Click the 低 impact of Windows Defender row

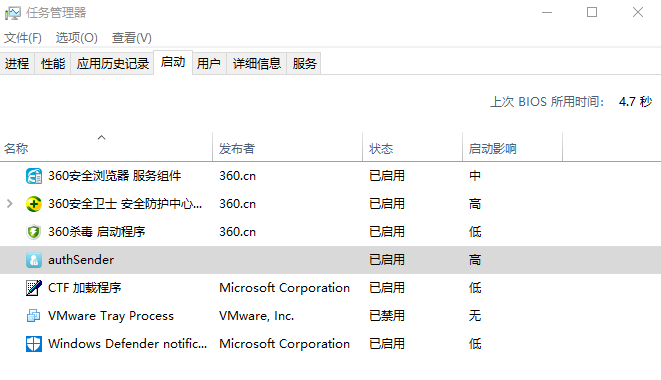click(x=475, y=344)
